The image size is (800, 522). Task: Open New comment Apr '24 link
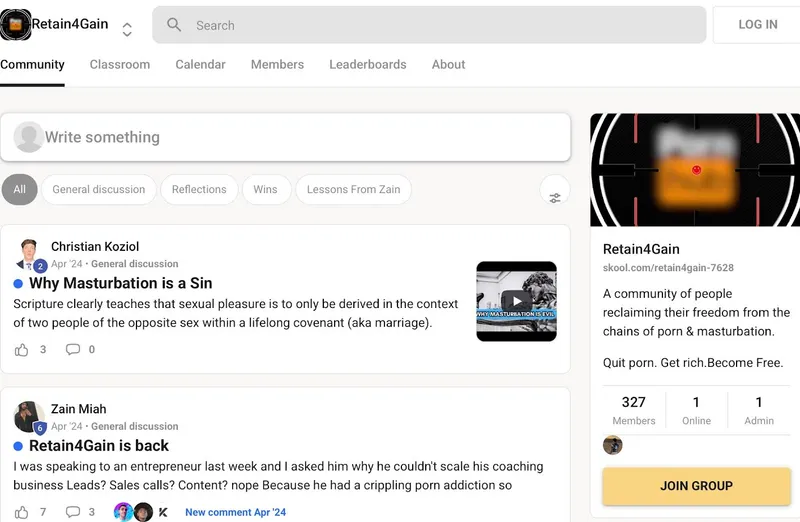point(236,512)
